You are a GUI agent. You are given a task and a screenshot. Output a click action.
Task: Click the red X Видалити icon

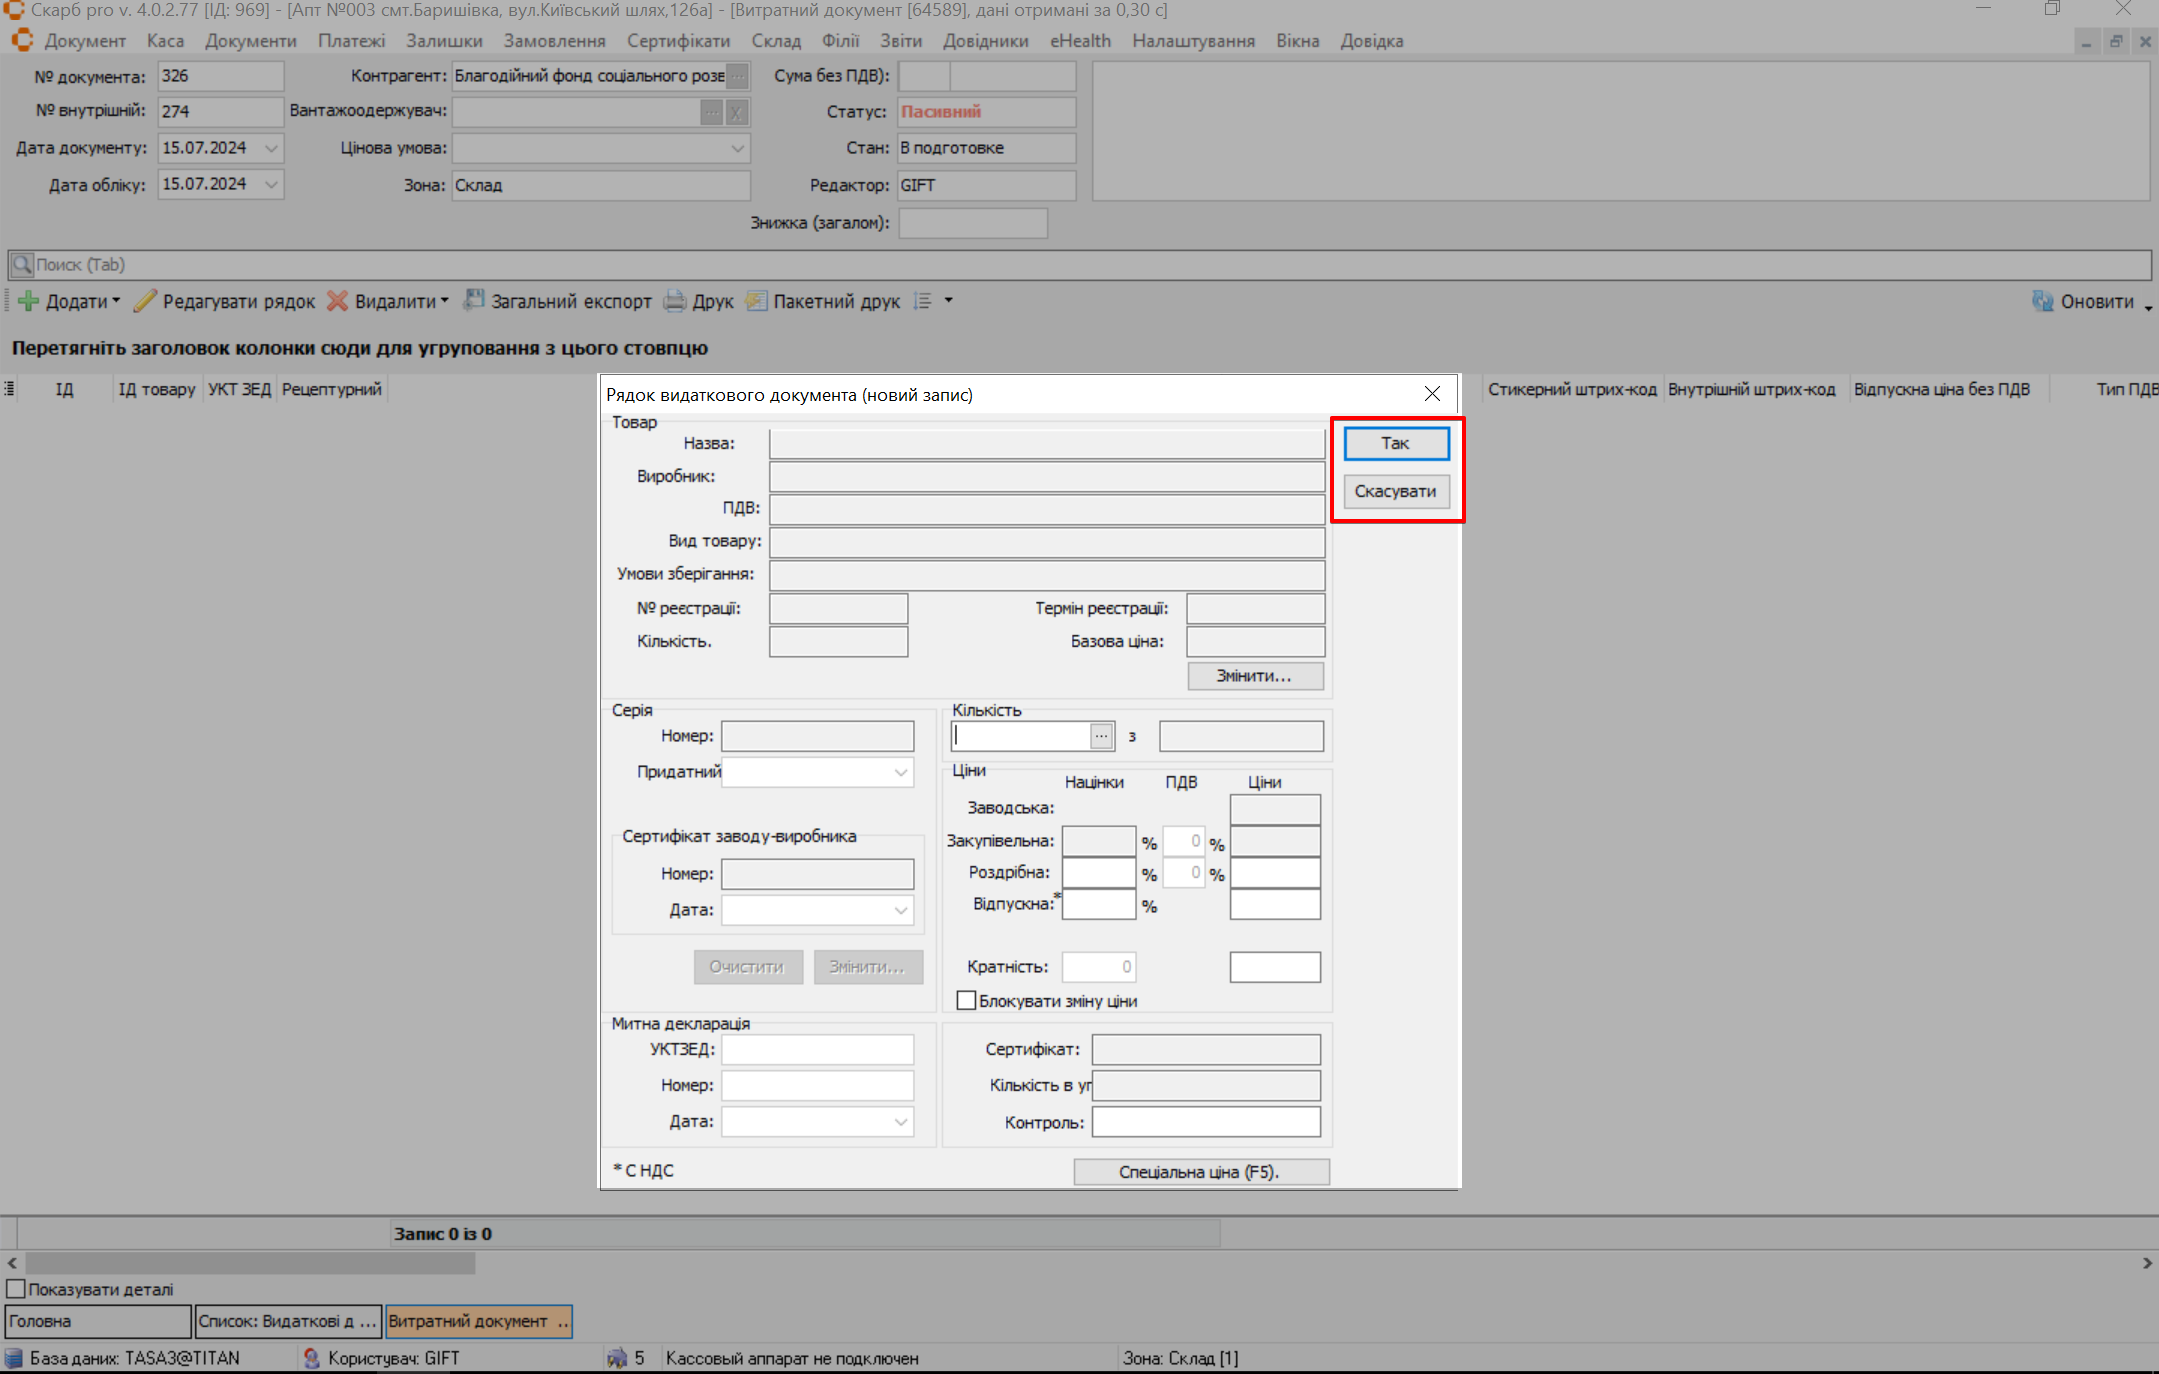point(338,301)
